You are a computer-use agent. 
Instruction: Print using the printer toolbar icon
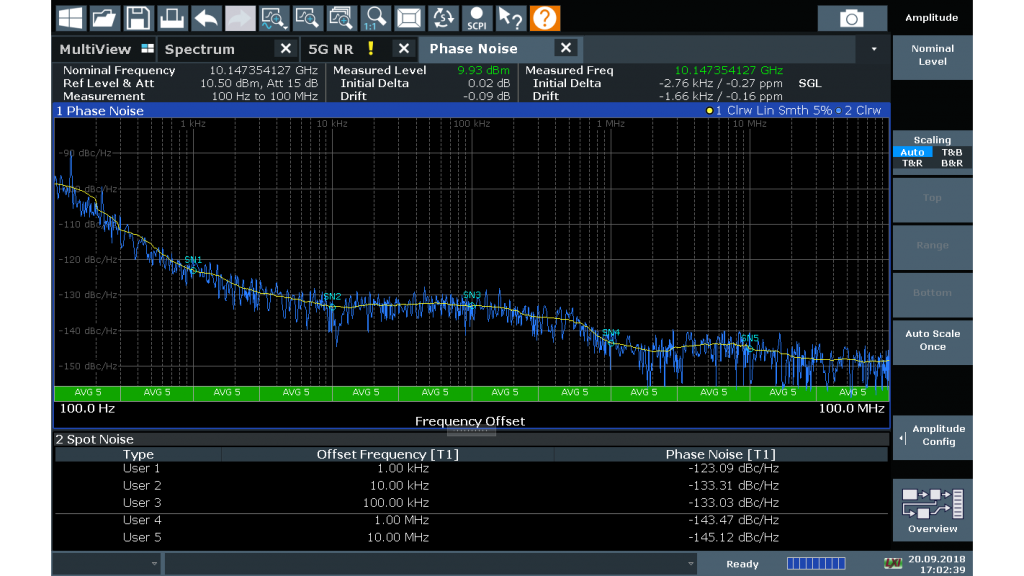[172, 18]
